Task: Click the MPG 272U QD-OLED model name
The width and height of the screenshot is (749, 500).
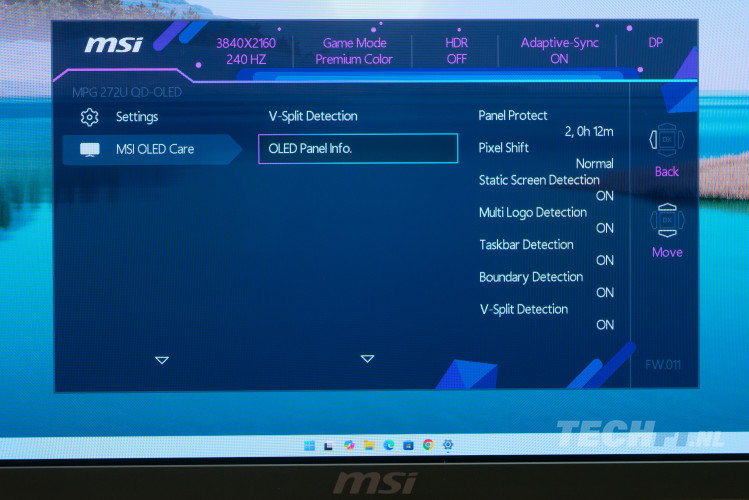Action: click(x=127, y=92)
